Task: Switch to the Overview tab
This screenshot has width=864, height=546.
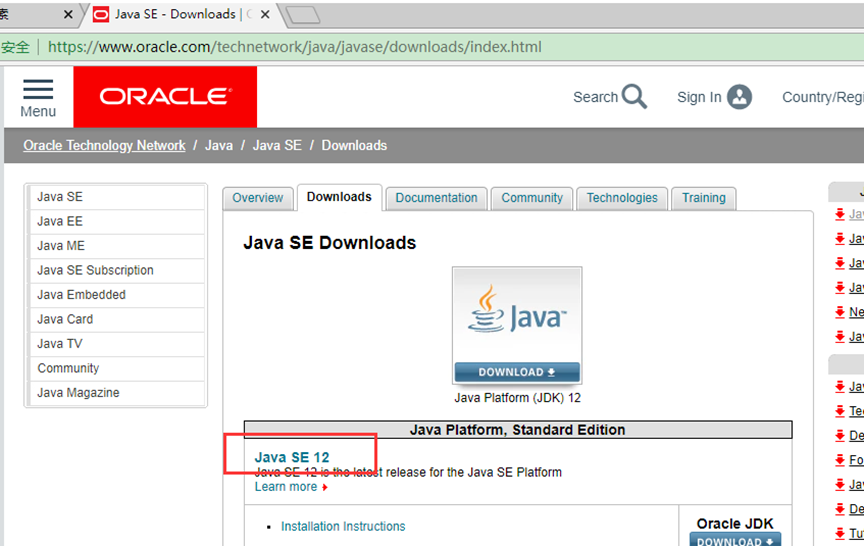Action: pyautogui.click(x=257, y=198)
